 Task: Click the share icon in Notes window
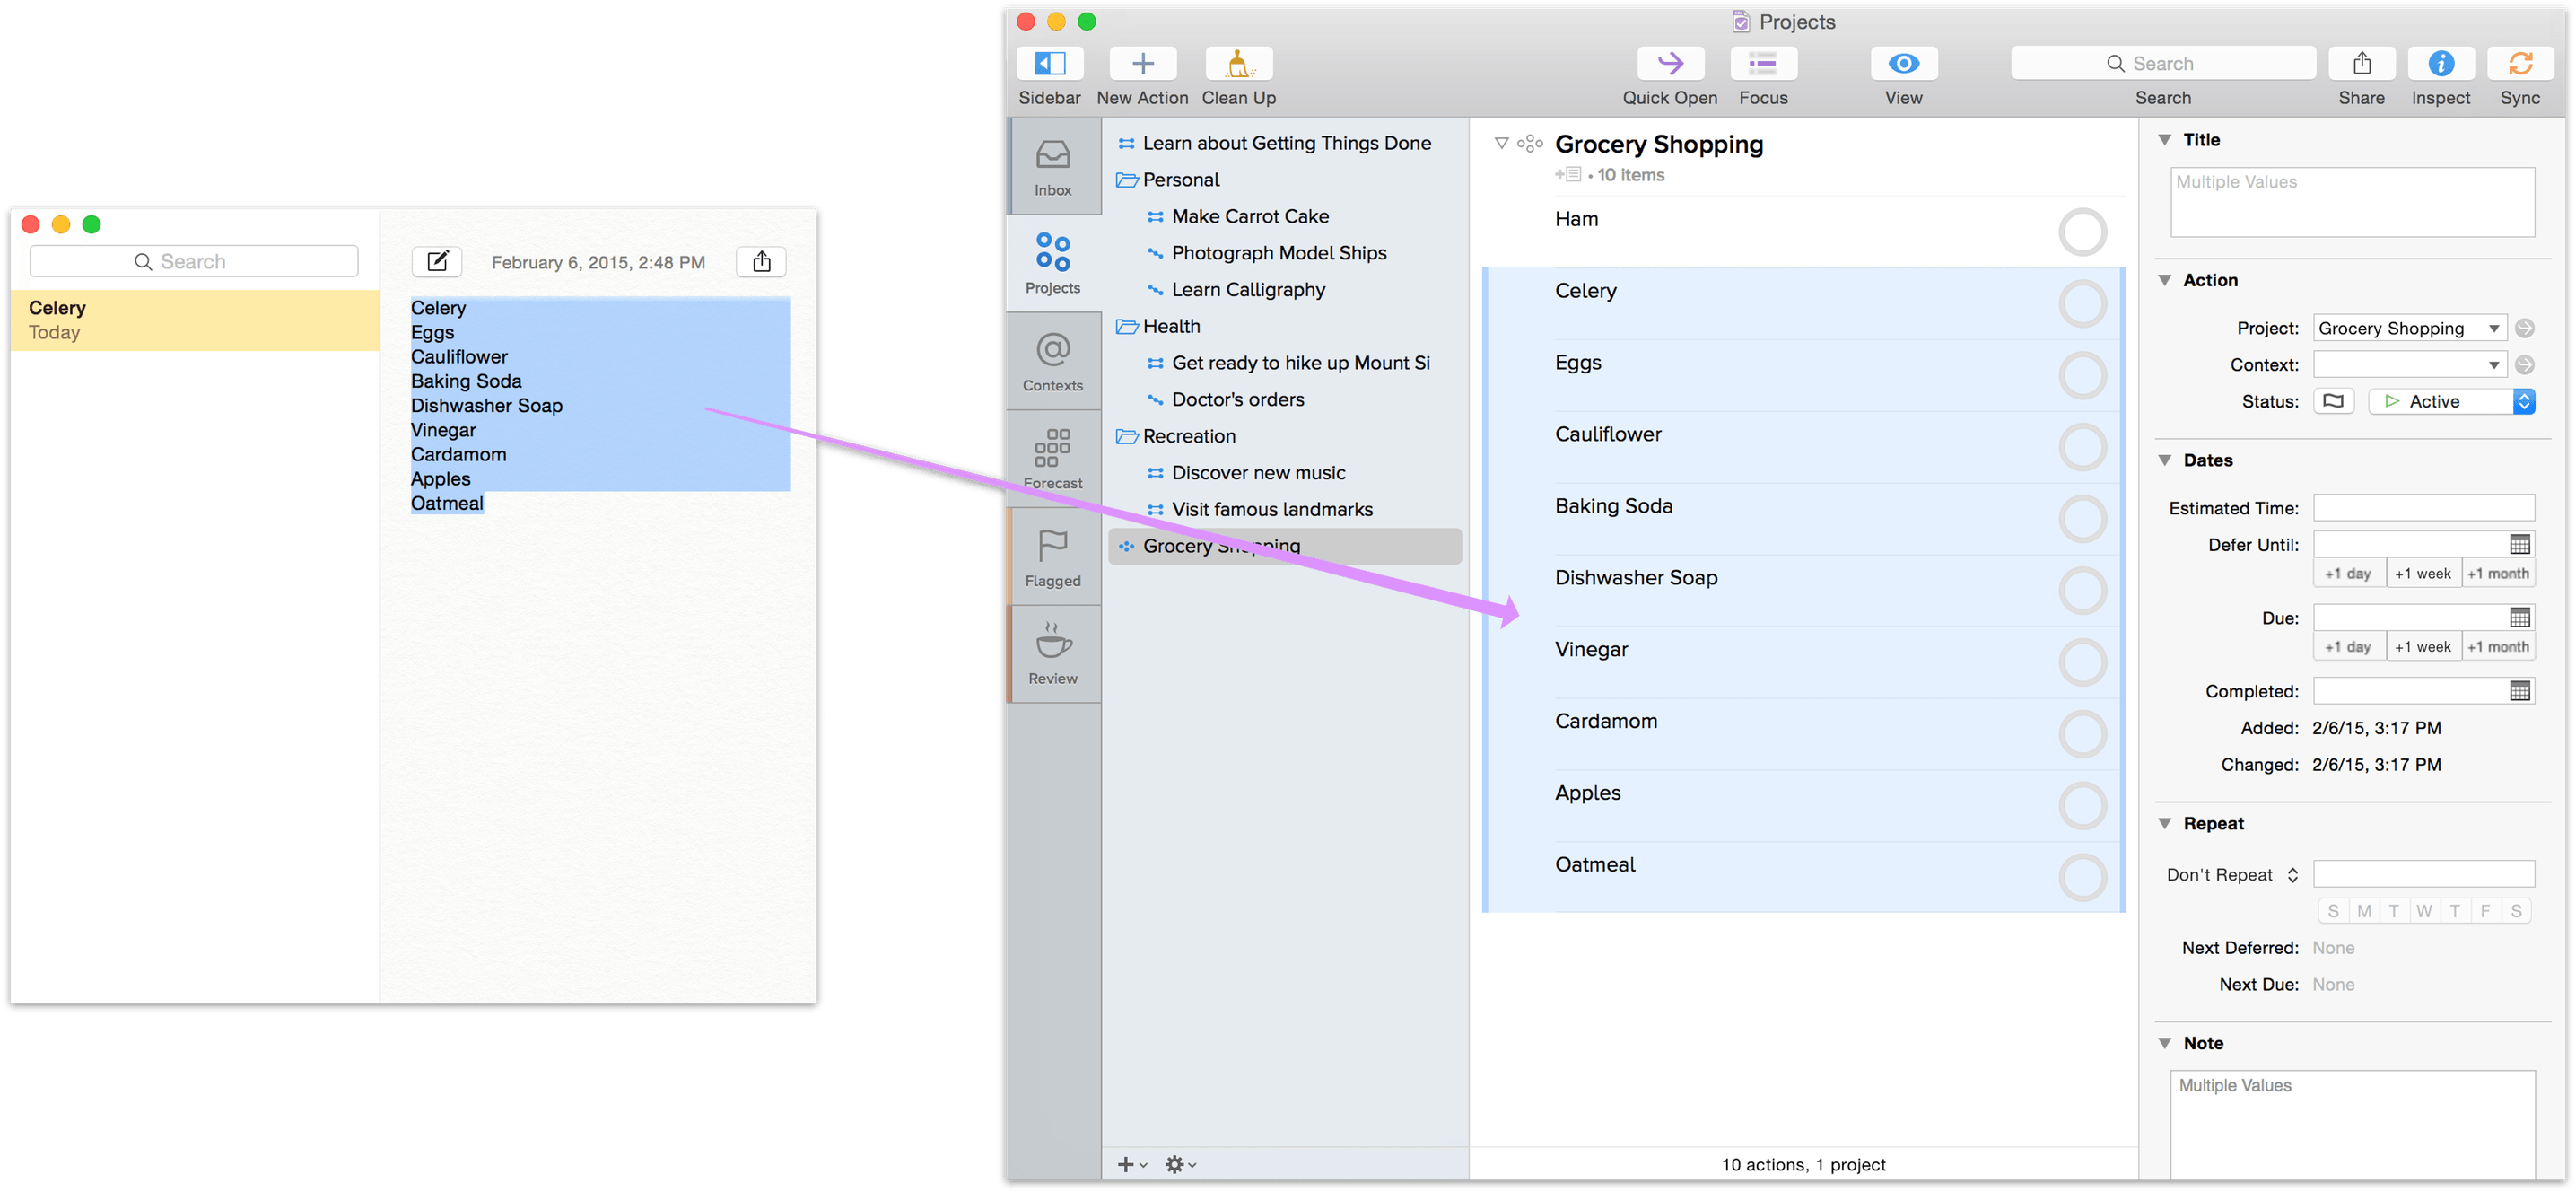click(x=761, y=261)
